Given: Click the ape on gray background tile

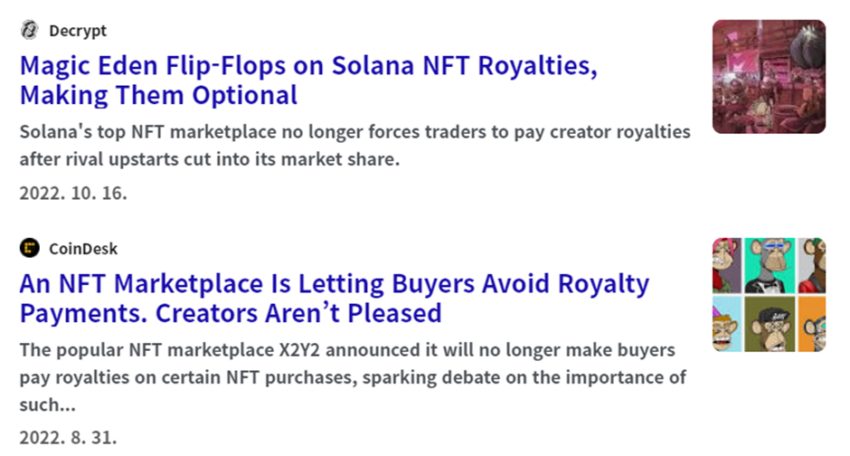Looking at the screenshot, I should (x=812, y=265).
